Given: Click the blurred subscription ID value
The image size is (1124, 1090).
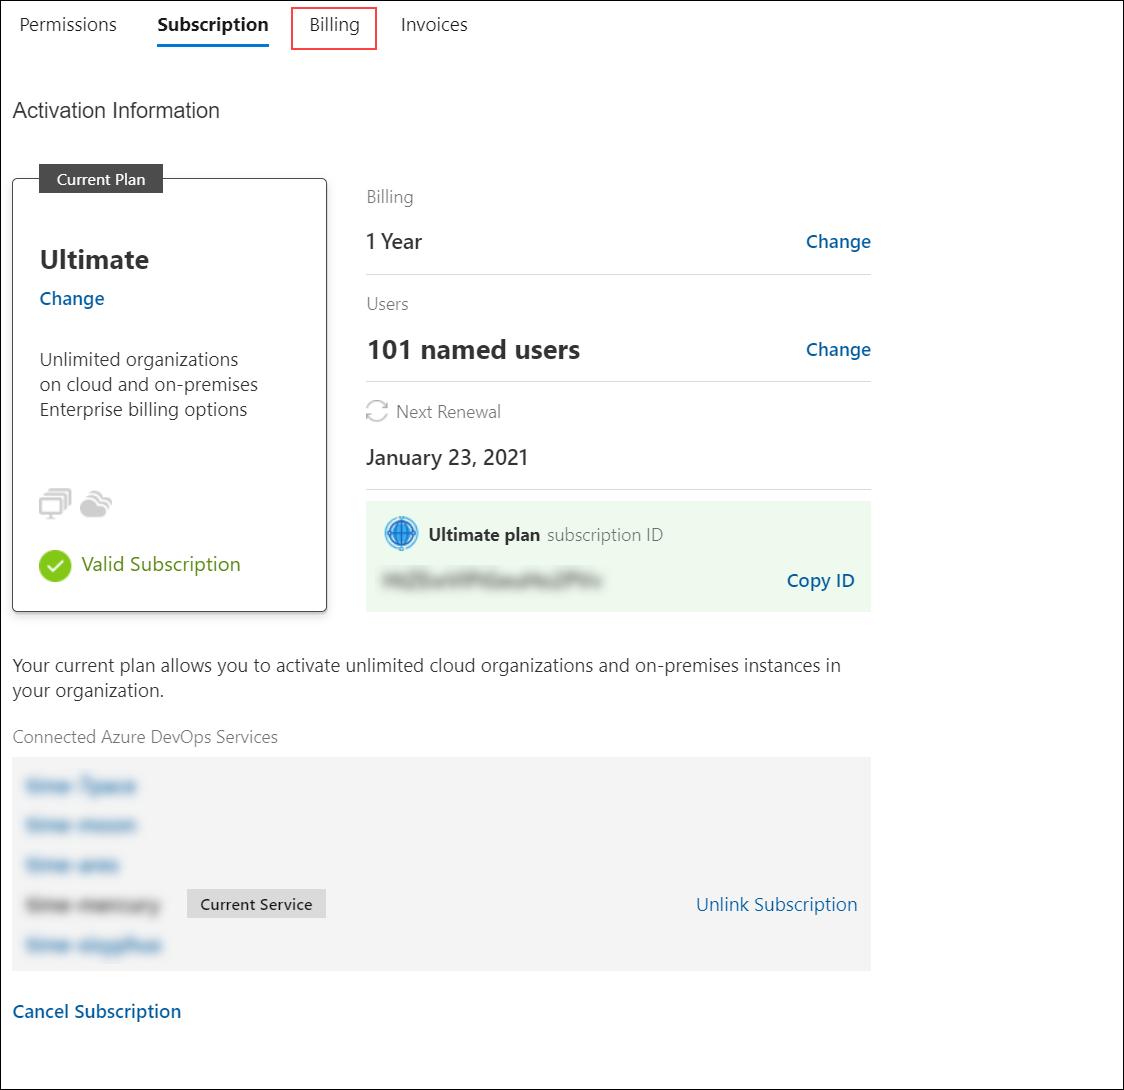Looking at the screenshot, I should 492,580.
